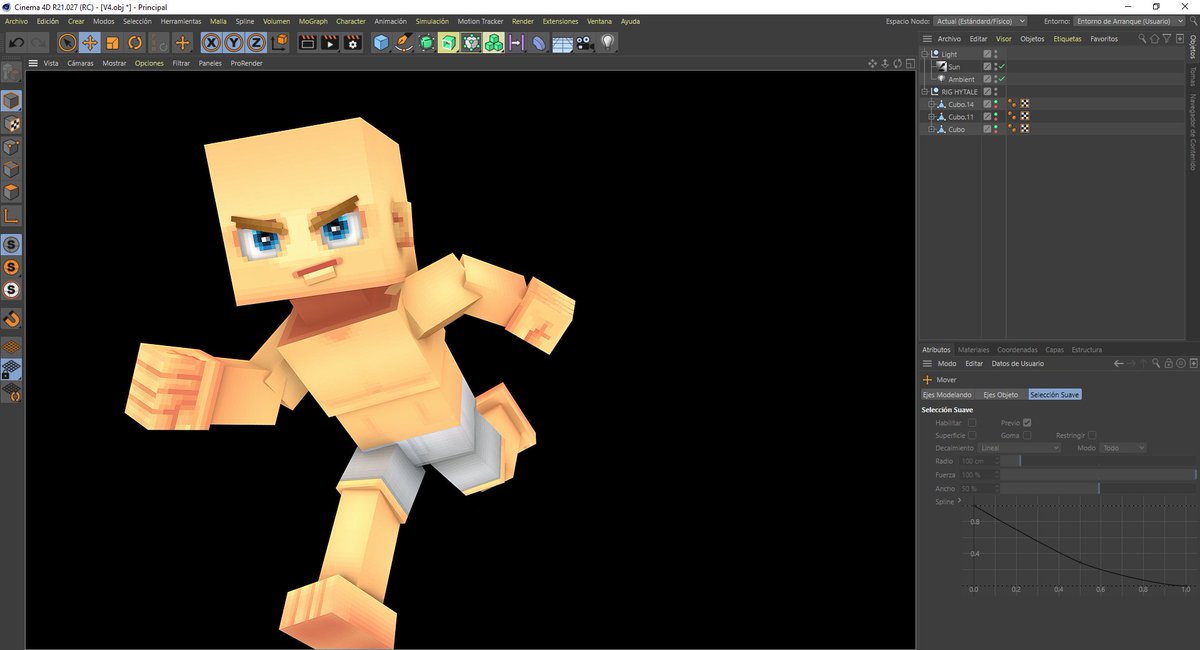Click the Undo arrow in the toolbar
Image resolution: width=1200 pixels, height=650 pixels.
16,43
